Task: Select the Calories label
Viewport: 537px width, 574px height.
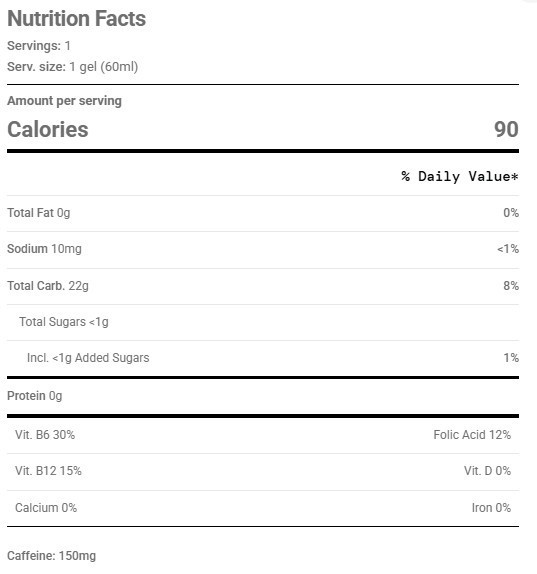Action: click(x=48, y=129)
